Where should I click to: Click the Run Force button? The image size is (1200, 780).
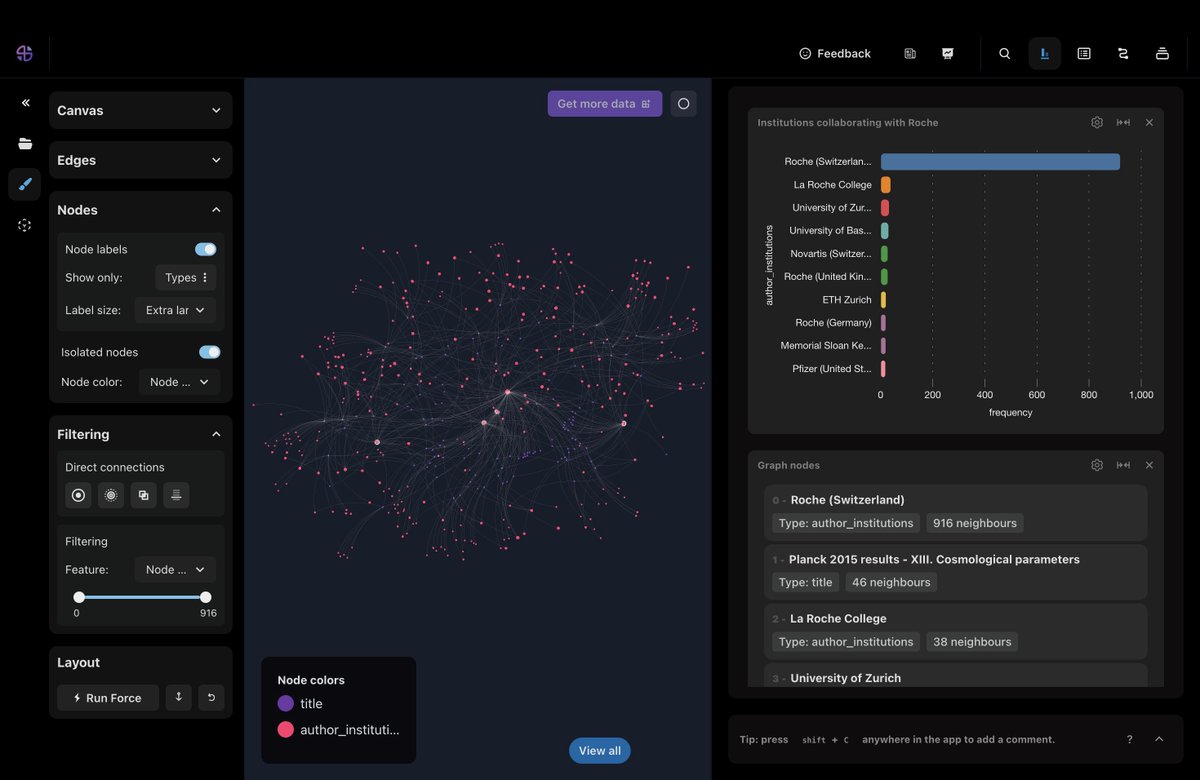pyautogui.click(x=108, y=697)
